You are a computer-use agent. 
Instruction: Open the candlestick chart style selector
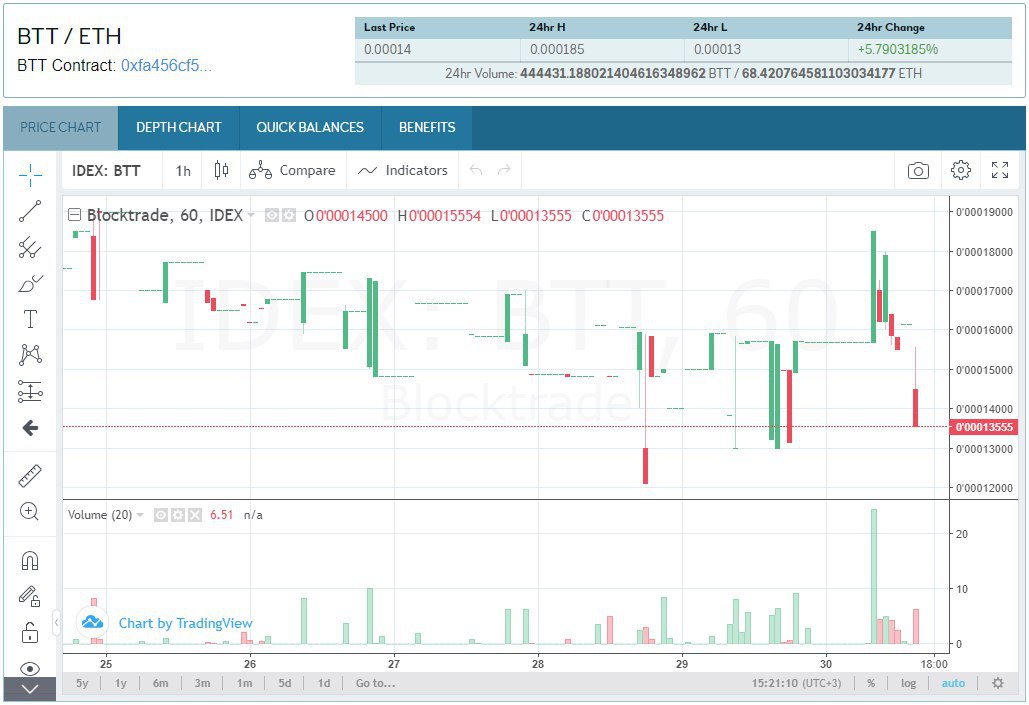coord(222,171)
